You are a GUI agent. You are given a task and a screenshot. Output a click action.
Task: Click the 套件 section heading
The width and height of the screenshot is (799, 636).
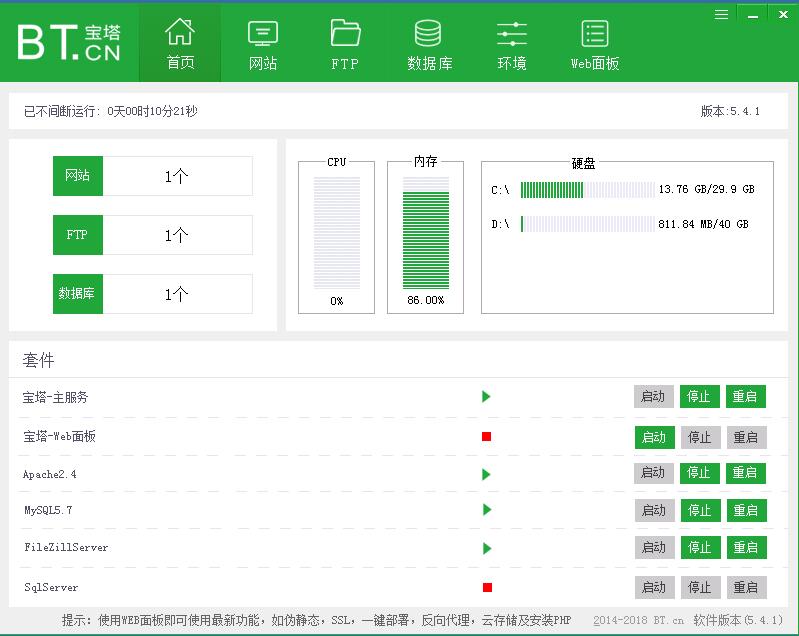(x=39, y=360)
